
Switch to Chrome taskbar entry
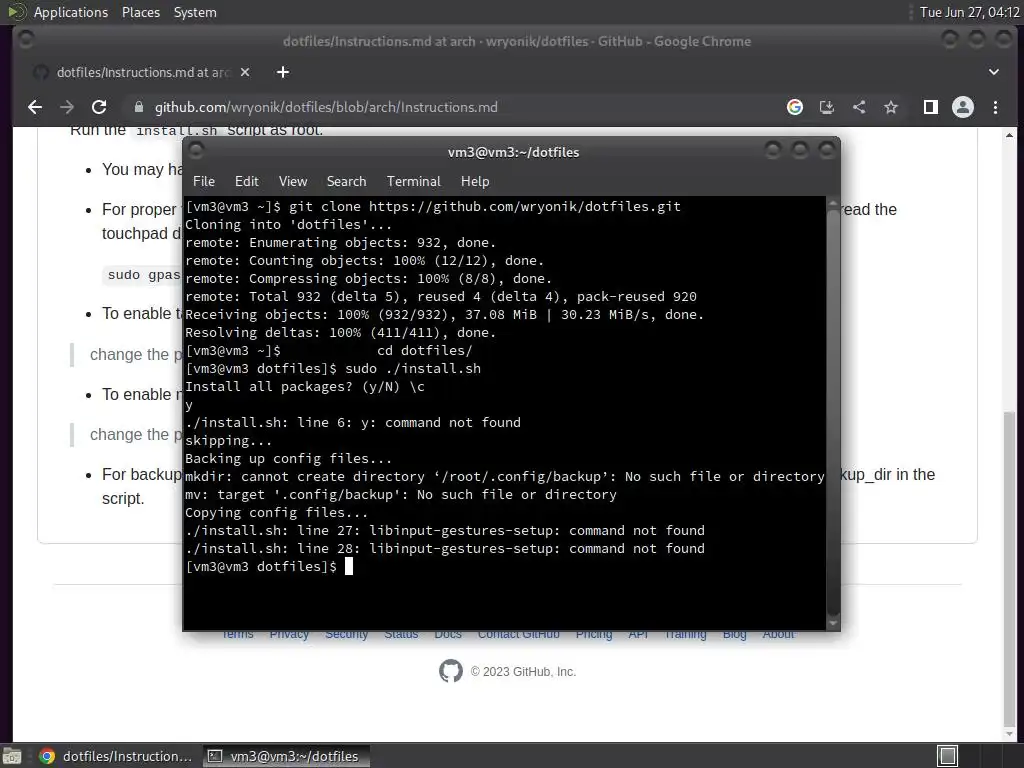click(116, 756)
